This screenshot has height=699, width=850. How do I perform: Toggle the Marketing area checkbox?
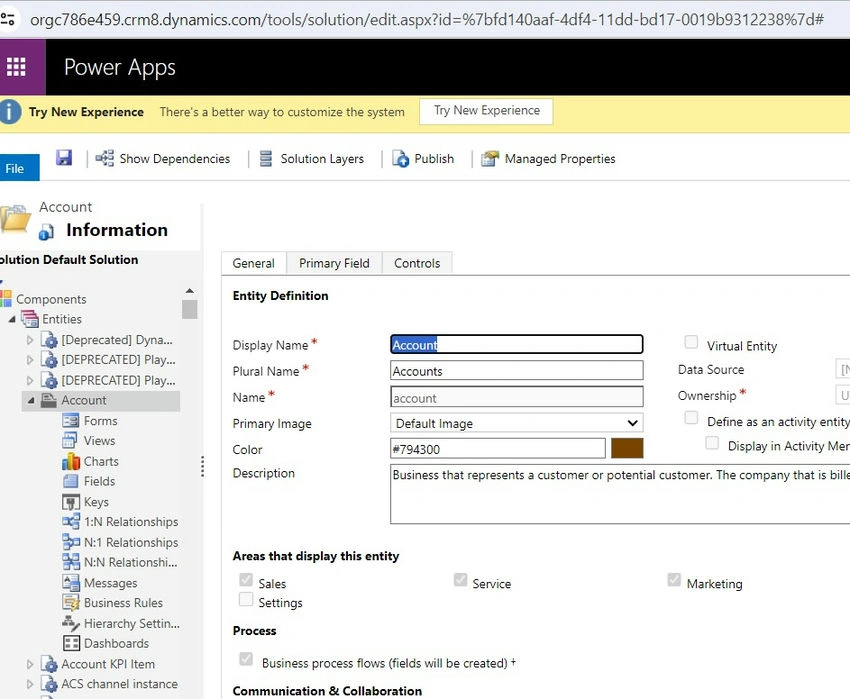674,580
